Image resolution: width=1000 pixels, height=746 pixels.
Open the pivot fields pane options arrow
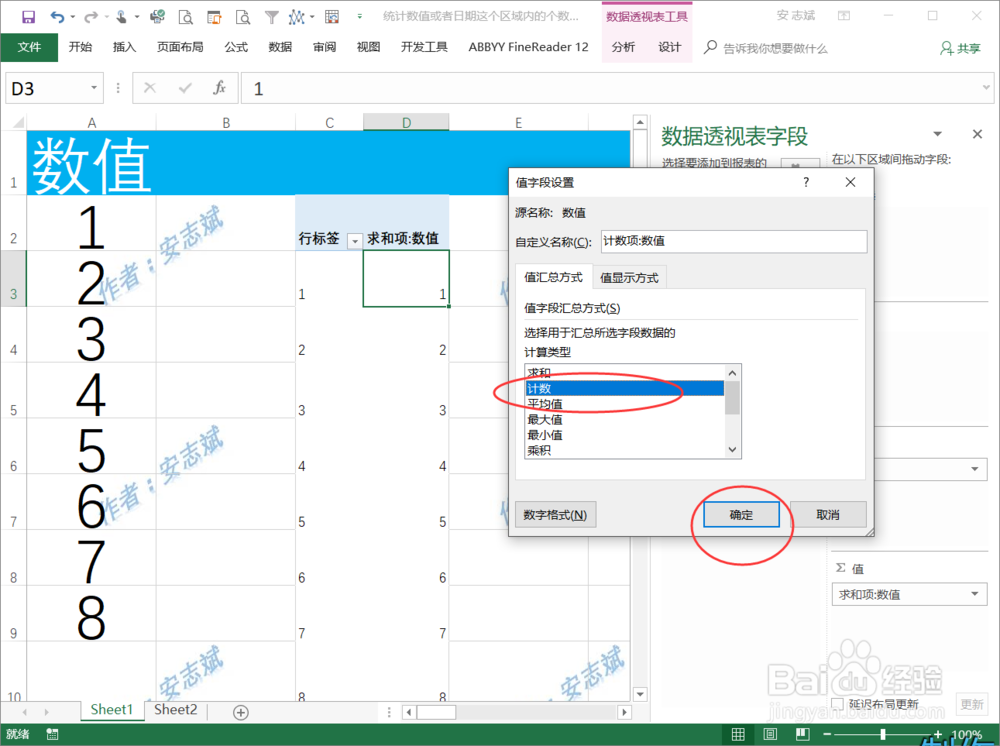(938, 134)
